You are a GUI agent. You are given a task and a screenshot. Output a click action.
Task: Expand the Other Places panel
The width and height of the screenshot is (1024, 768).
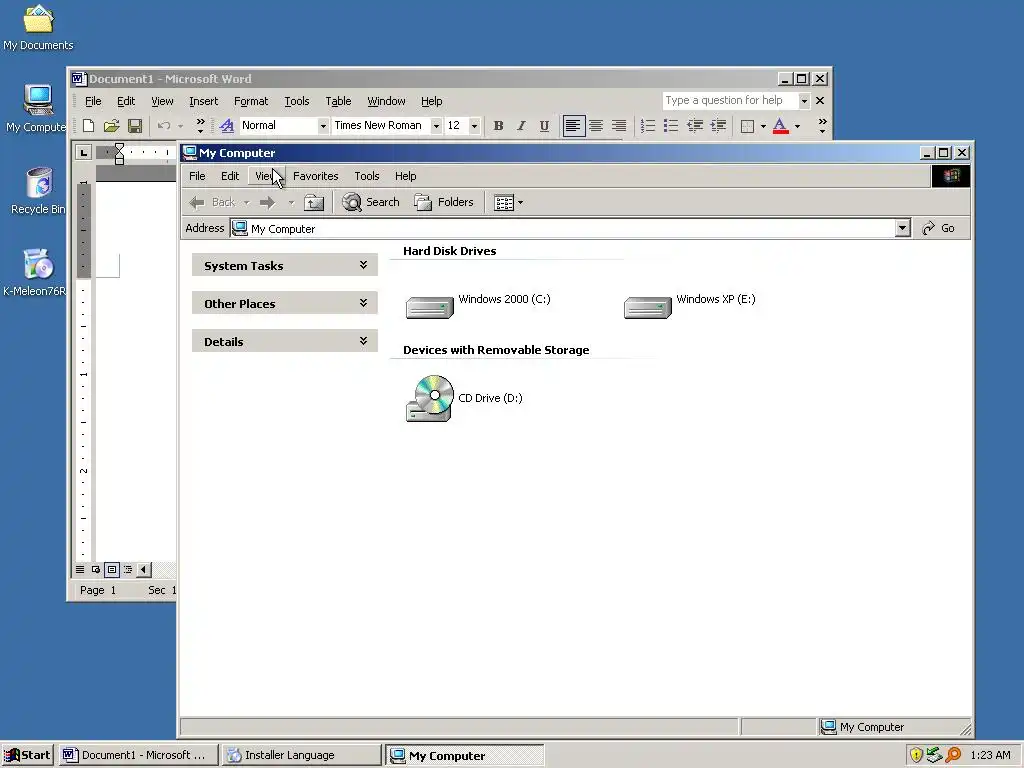click(x=285, y=303)
